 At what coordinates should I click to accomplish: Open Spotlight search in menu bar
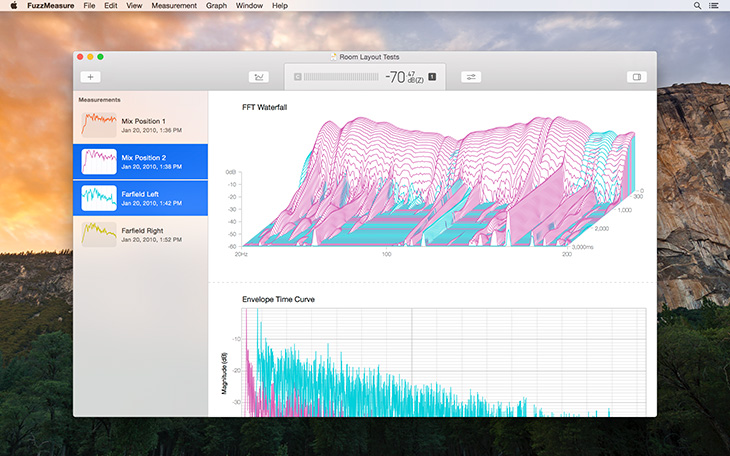[x=697, y=6]
